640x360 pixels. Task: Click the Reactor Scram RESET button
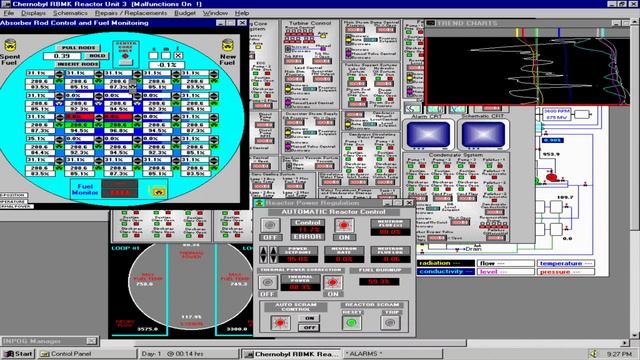click(x=352, y=322)
